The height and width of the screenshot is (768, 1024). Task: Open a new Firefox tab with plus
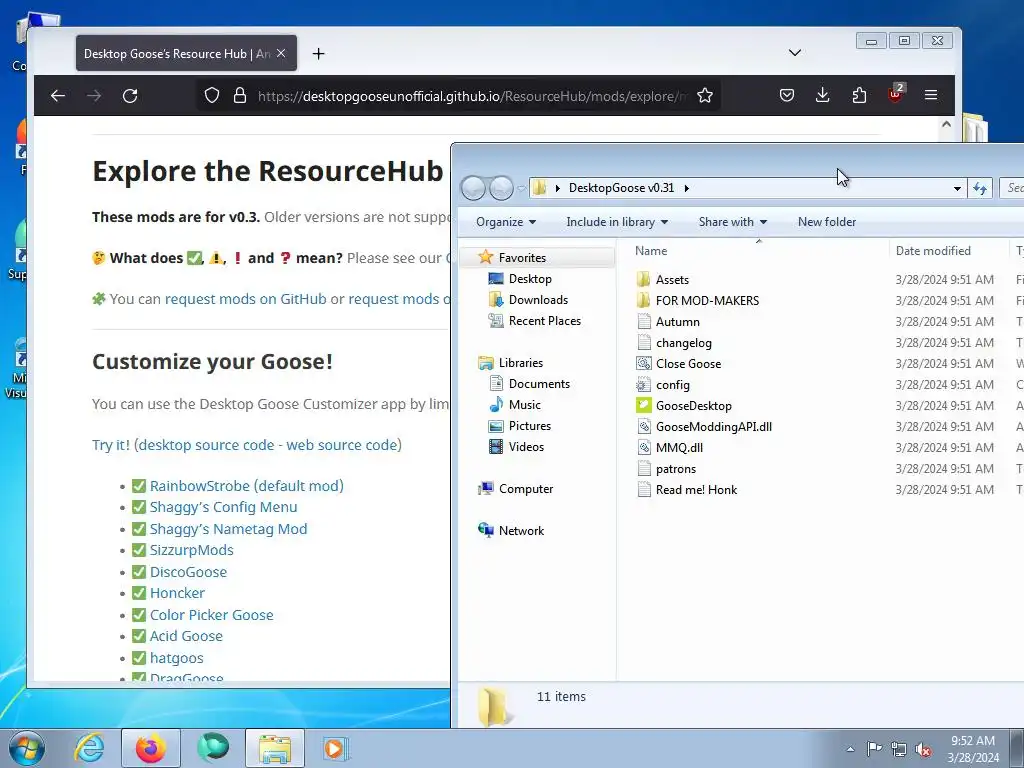coord(318,54)
